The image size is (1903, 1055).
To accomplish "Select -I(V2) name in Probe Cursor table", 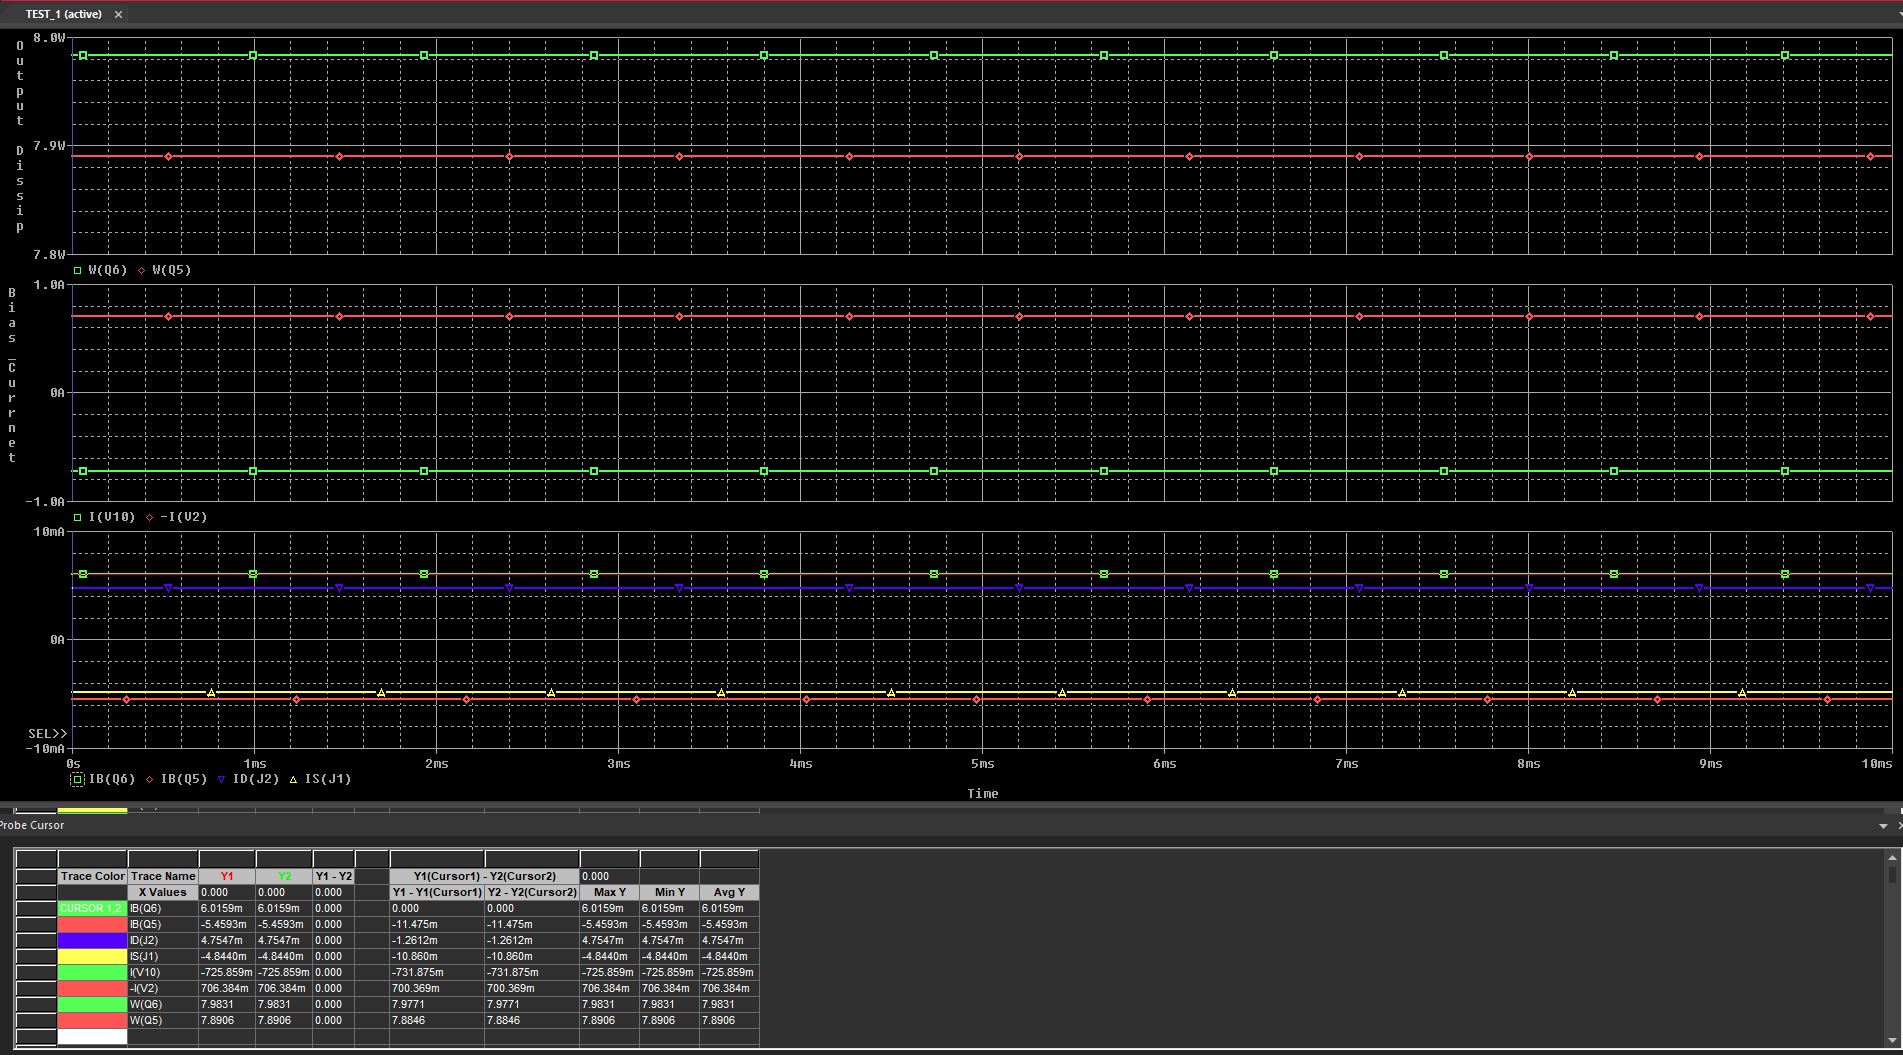I will coord(163,988).
